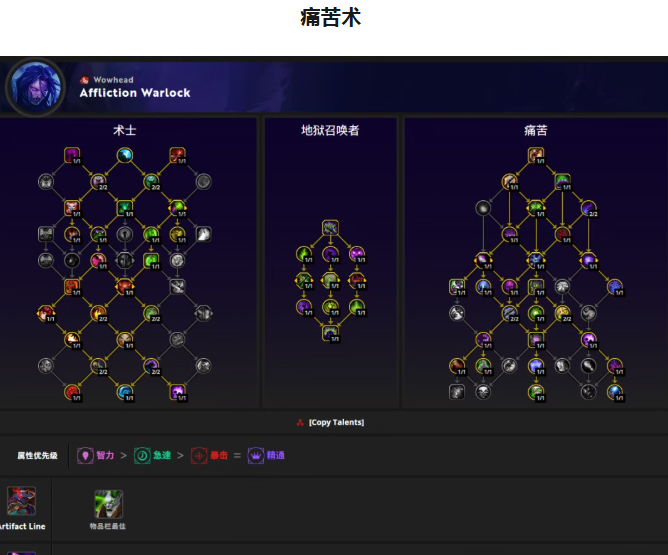Select the 痛苦 spec tree heading

click(x=536, y=130)
